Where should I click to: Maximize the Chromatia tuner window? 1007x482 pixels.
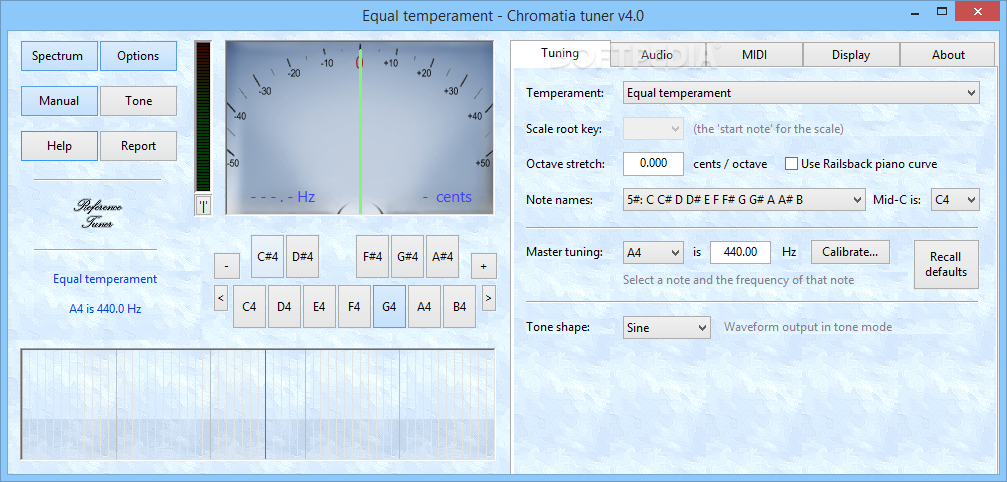click(943, 11)
